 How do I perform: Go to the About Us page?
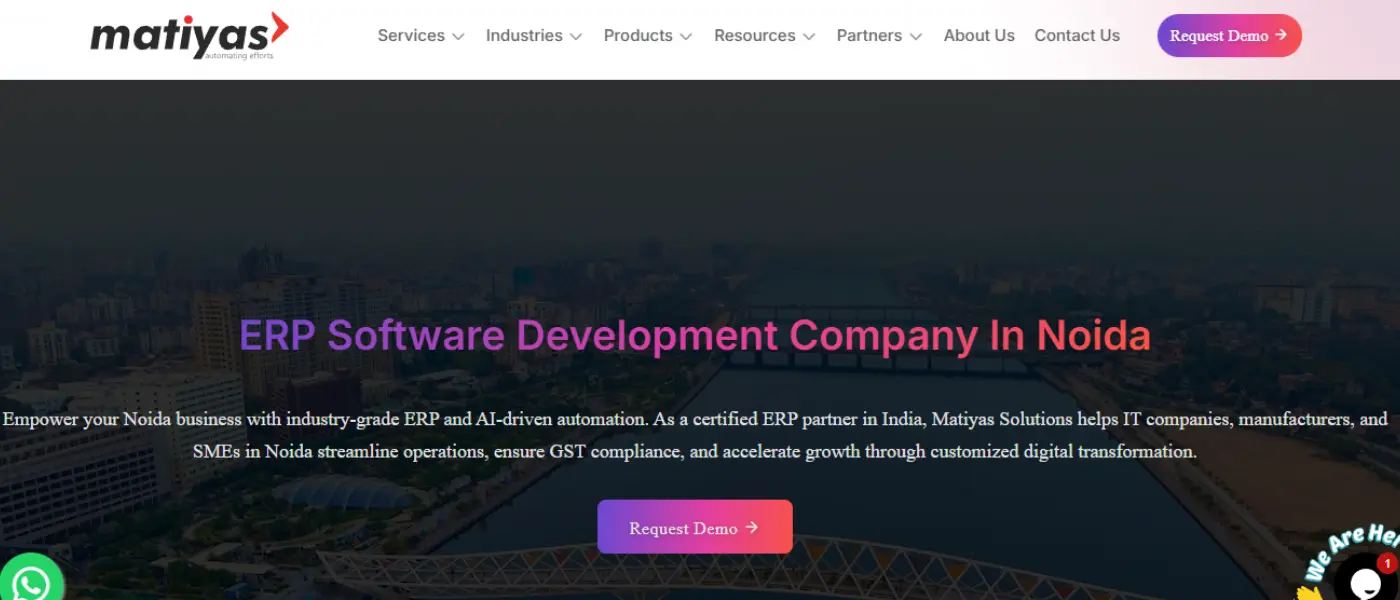tap(979, 36)
